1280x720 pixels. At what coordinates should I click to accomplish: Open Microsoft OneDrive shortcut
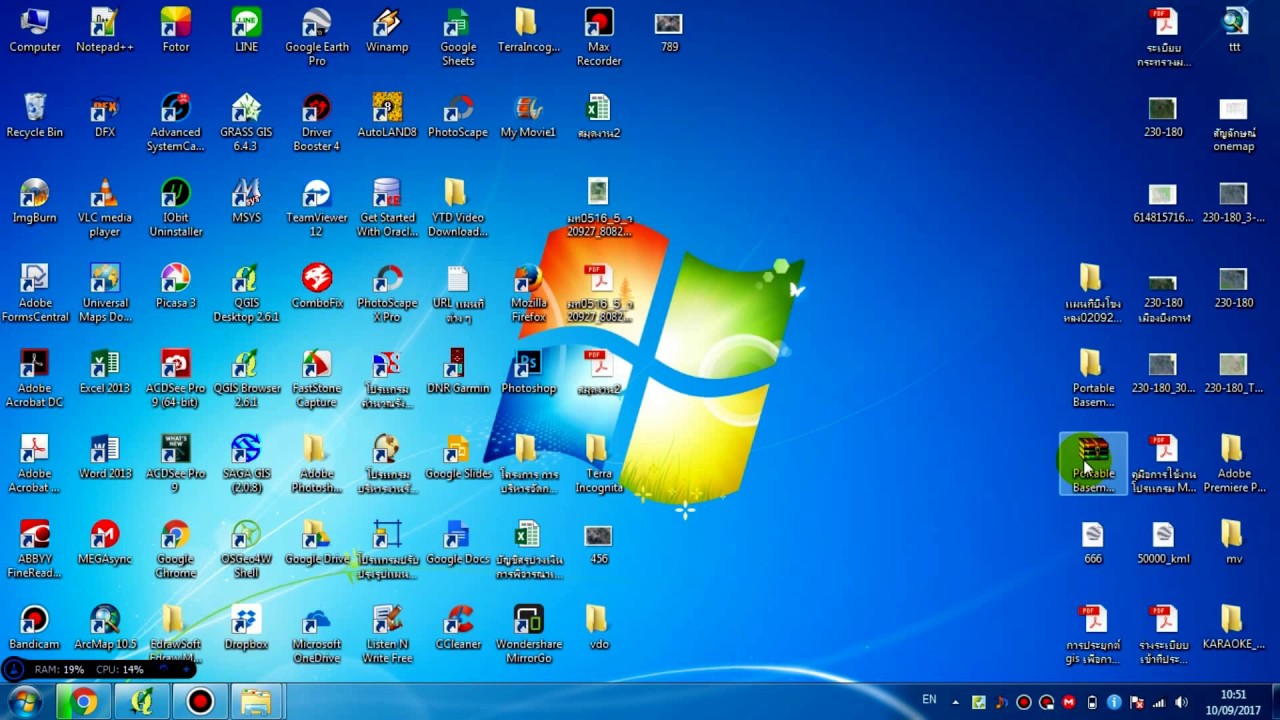pyautogui.click(x=317, y=634)
